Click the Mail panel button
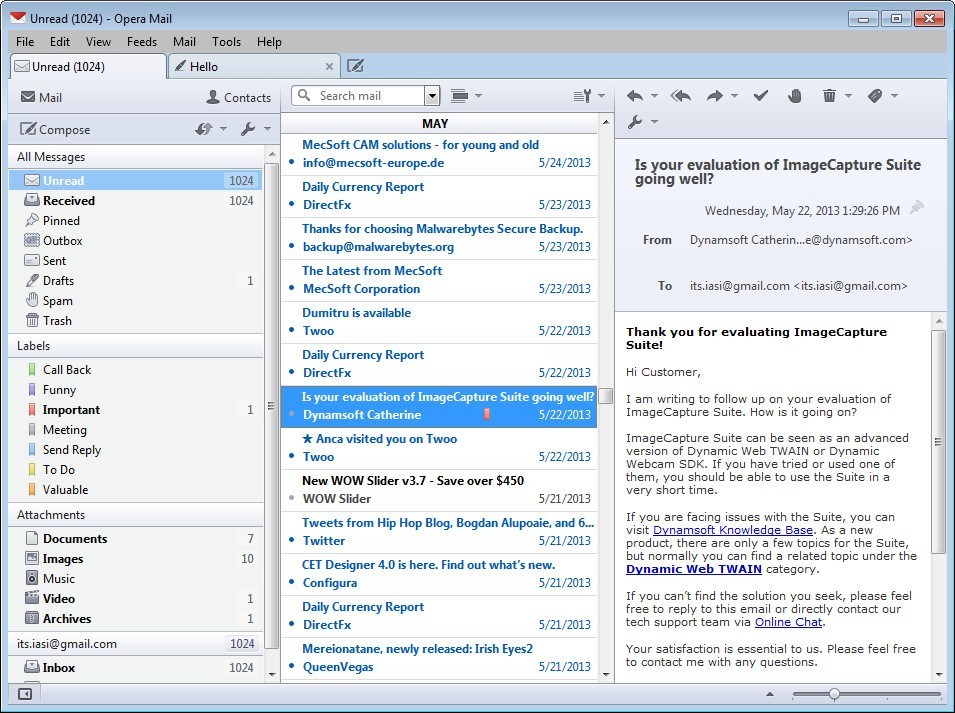 click(x=41, y=97)
